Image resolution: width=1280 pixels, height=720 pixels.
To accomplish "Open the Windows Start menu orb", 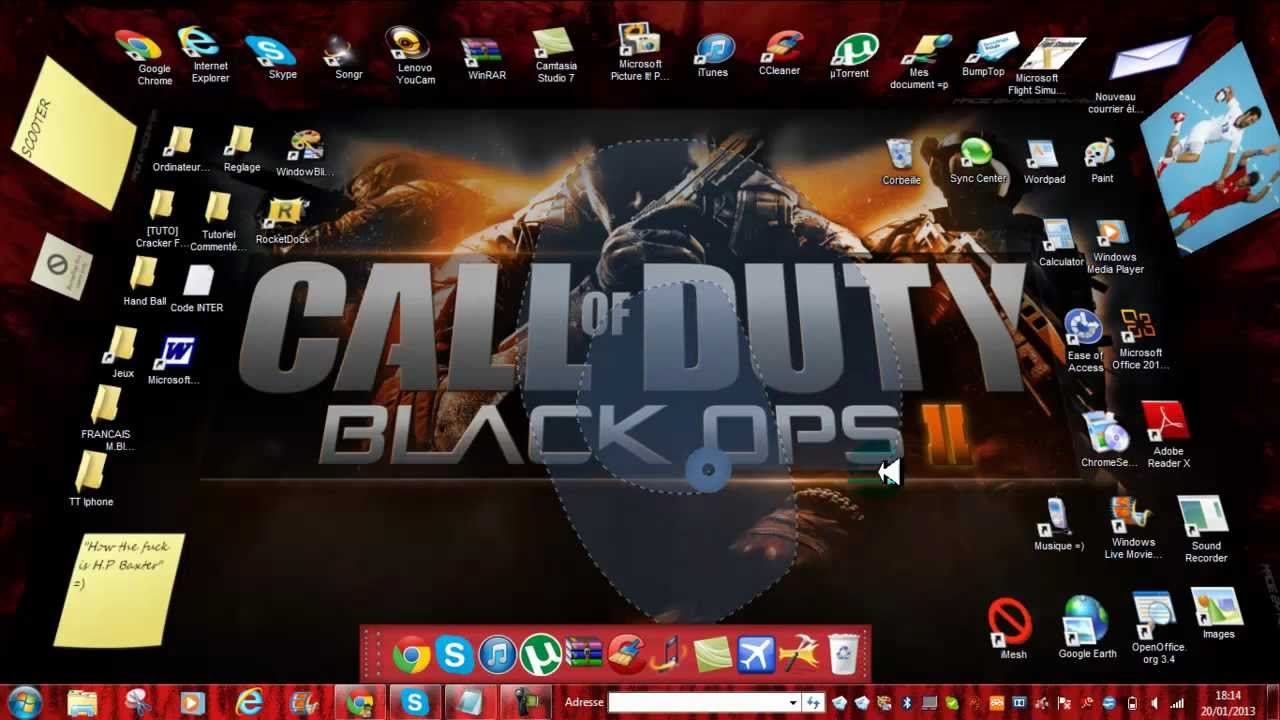I will point(24,702).
